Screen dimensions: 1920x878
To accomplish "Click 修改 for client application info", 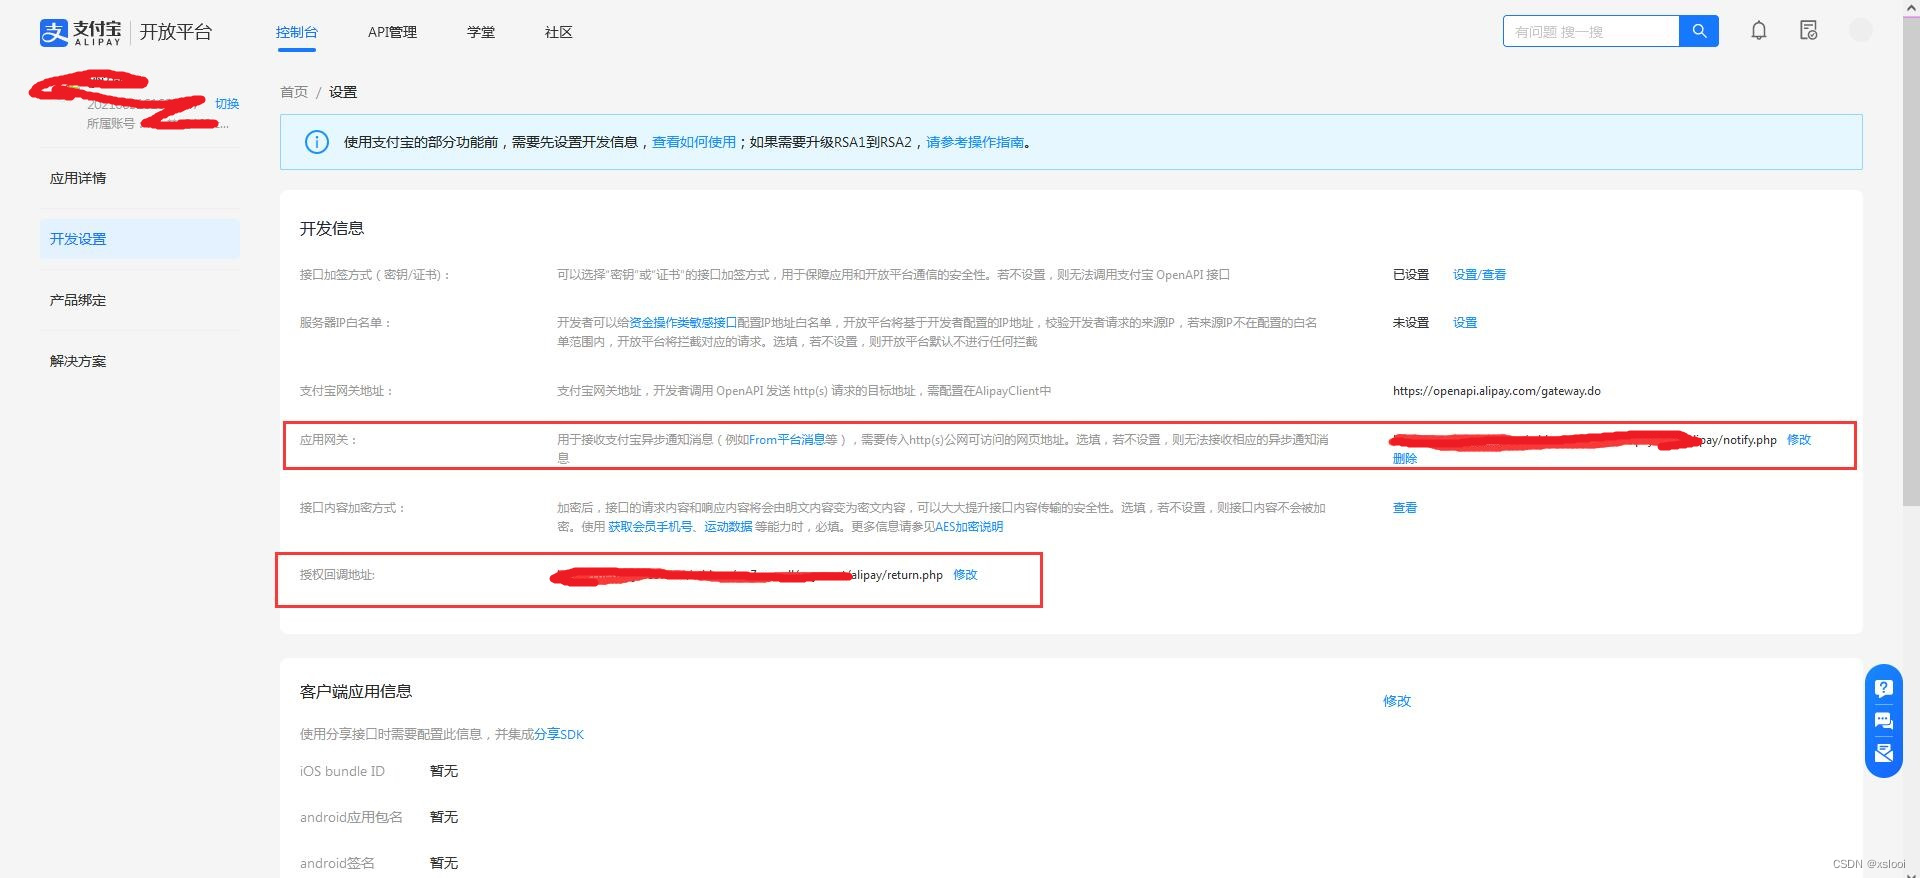I will click(x=1397, y=701).
